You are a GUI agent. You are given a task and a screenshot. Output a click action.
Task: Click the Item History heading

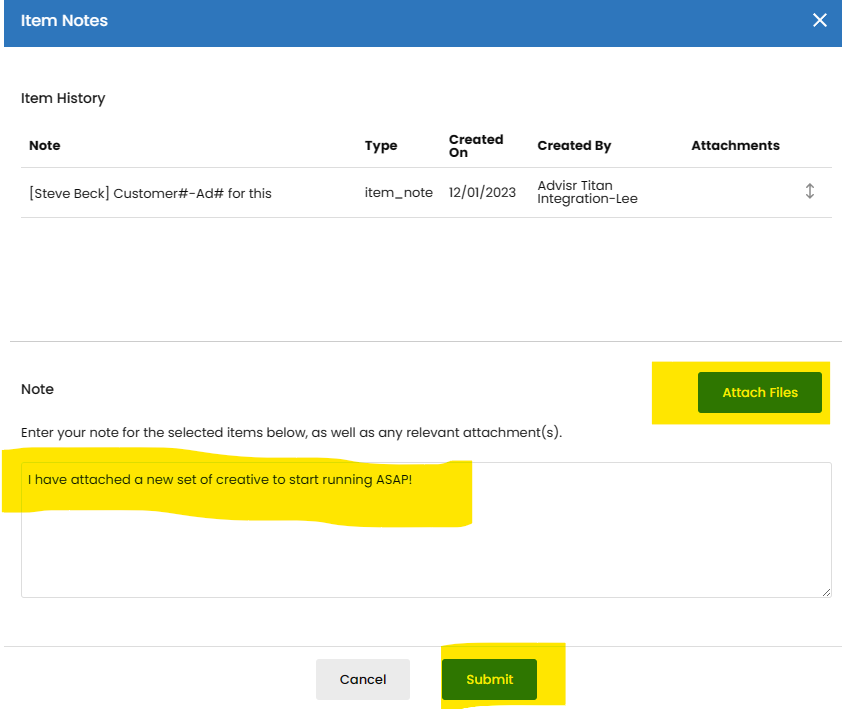63,98
